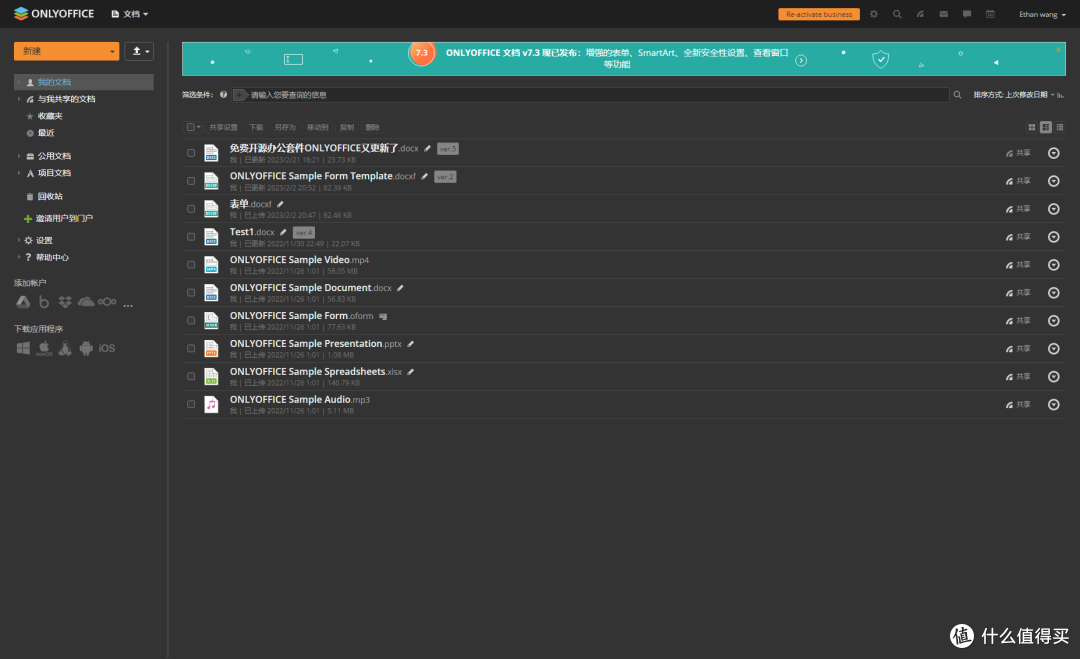Switch to normal list view
This screenshot has height=659, width=1080.
[1046, 127]
